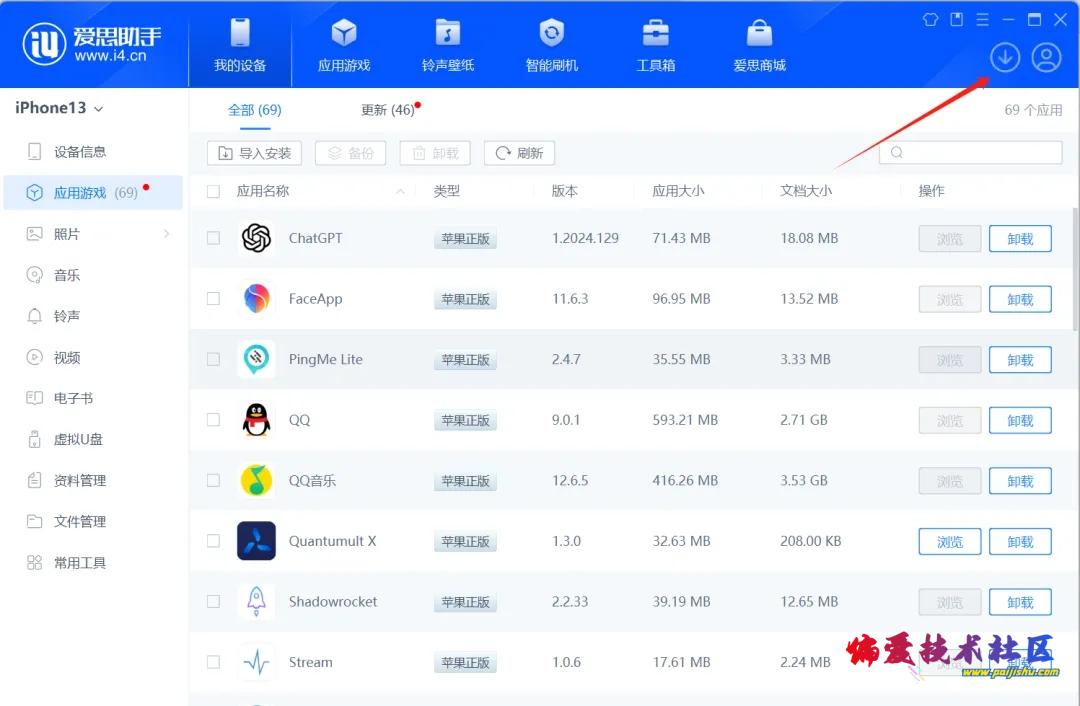Click the 导入安装 button
Image resolution: width=1080 pixels, height=706 pixels.
click(255, 153)
